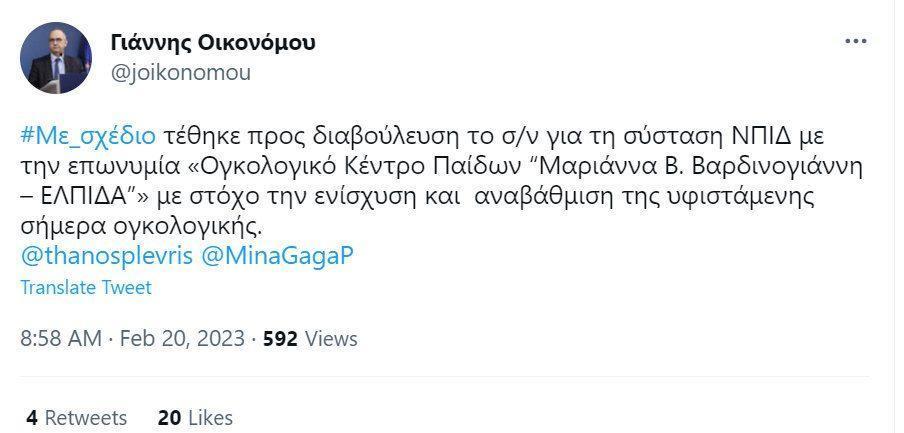This screenshot has width=904, height=433.
Task: Open the @joikonomou handle link
Action: [x=181, y=72]
